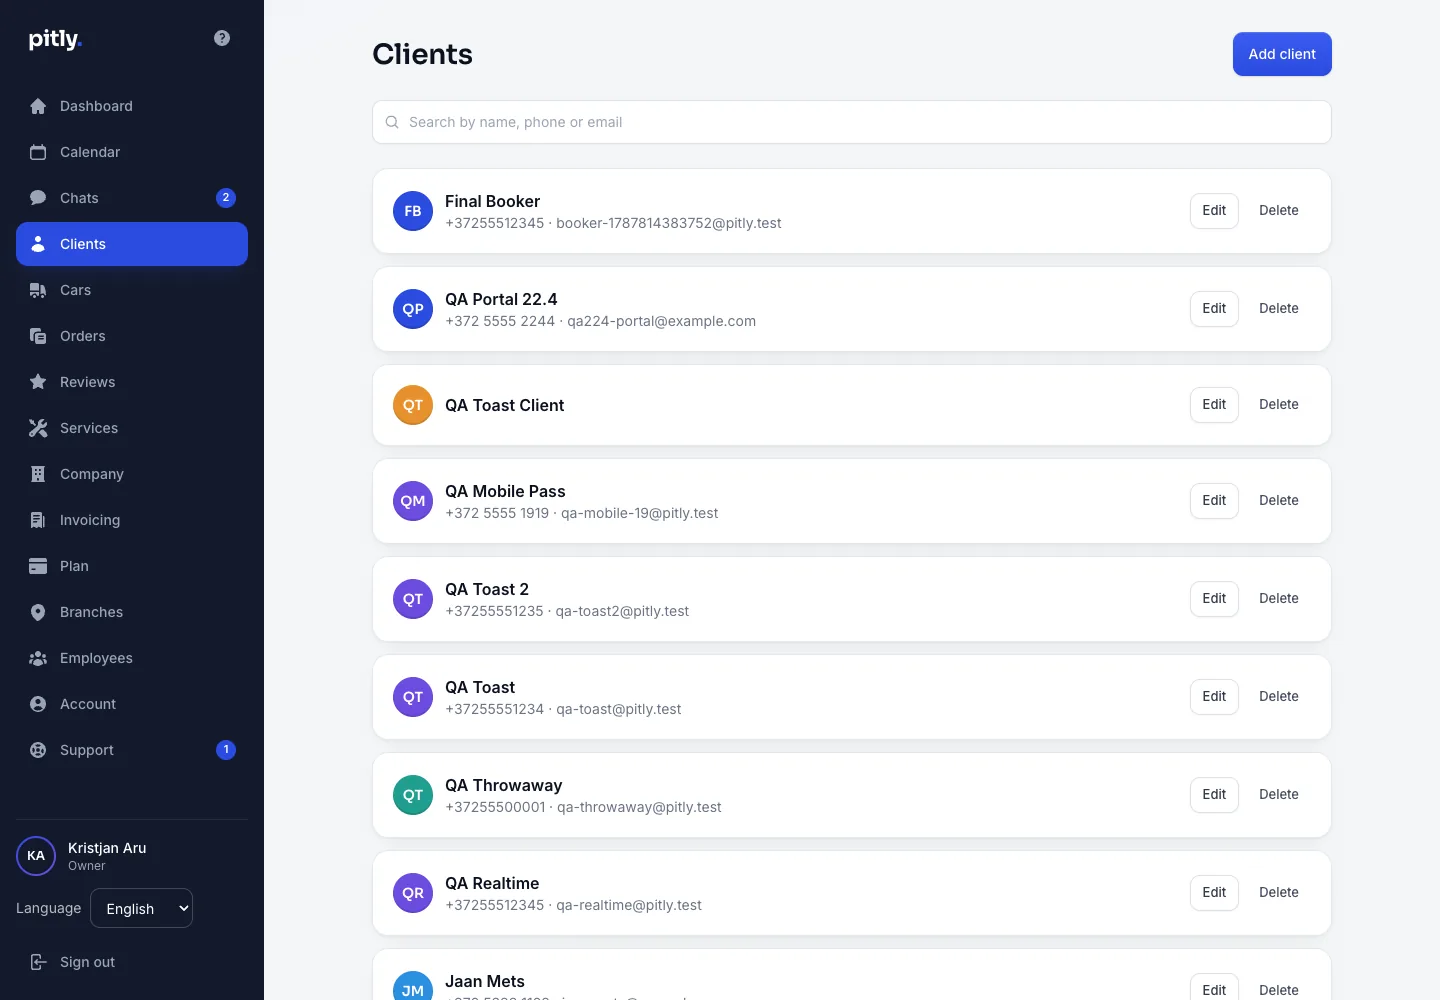
Task: Click the Plan card icon
Action: [38, 566]
